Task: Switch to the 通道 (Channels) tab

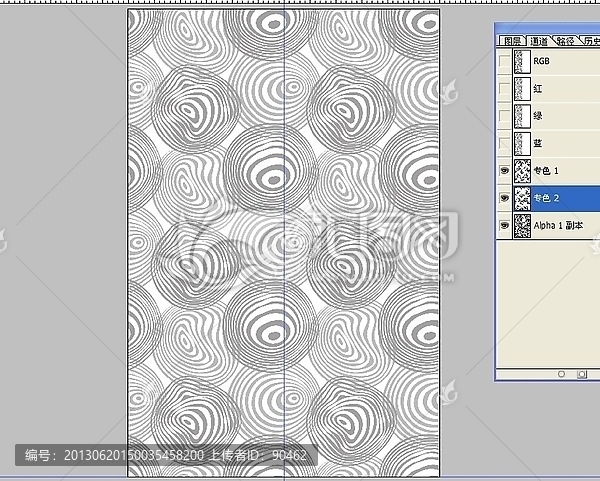Action: 539,41
